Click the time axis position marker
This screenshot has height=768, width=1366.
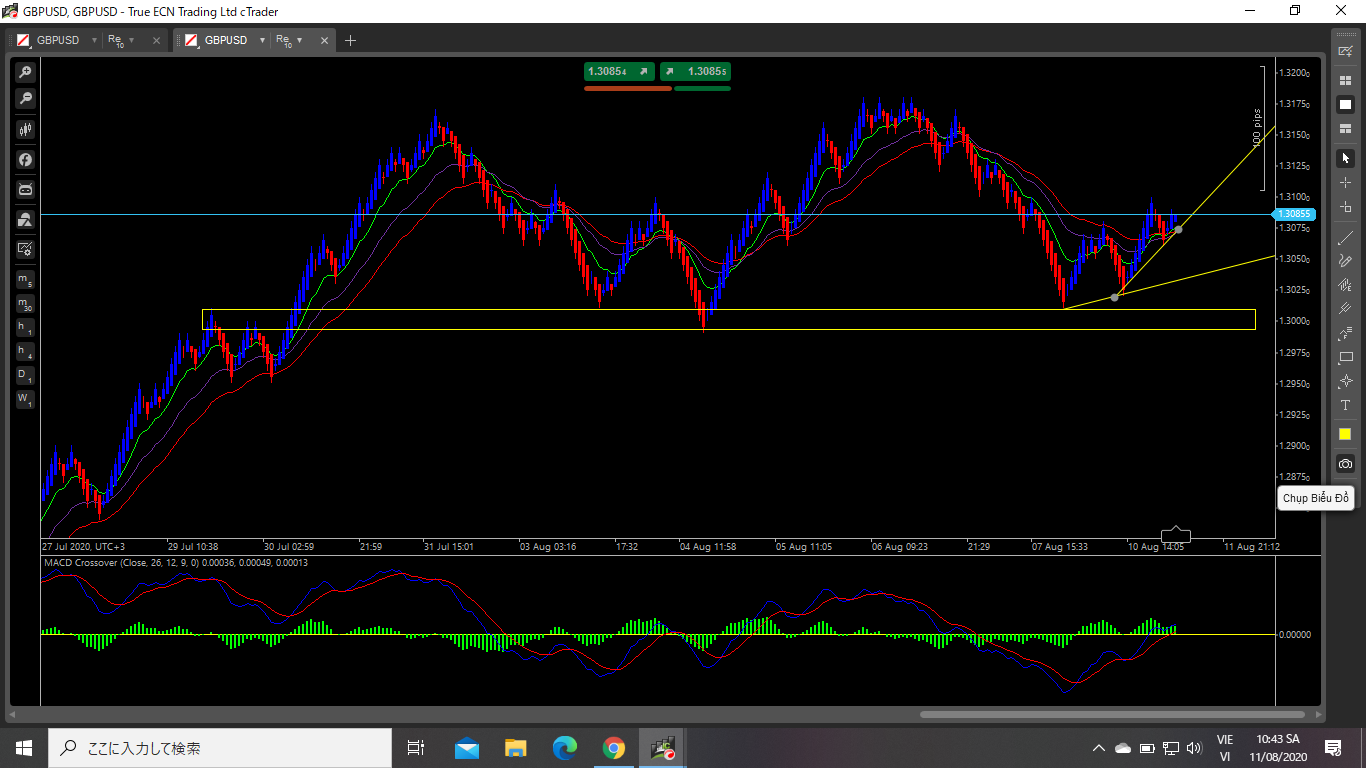click(x=1175, y=534)
